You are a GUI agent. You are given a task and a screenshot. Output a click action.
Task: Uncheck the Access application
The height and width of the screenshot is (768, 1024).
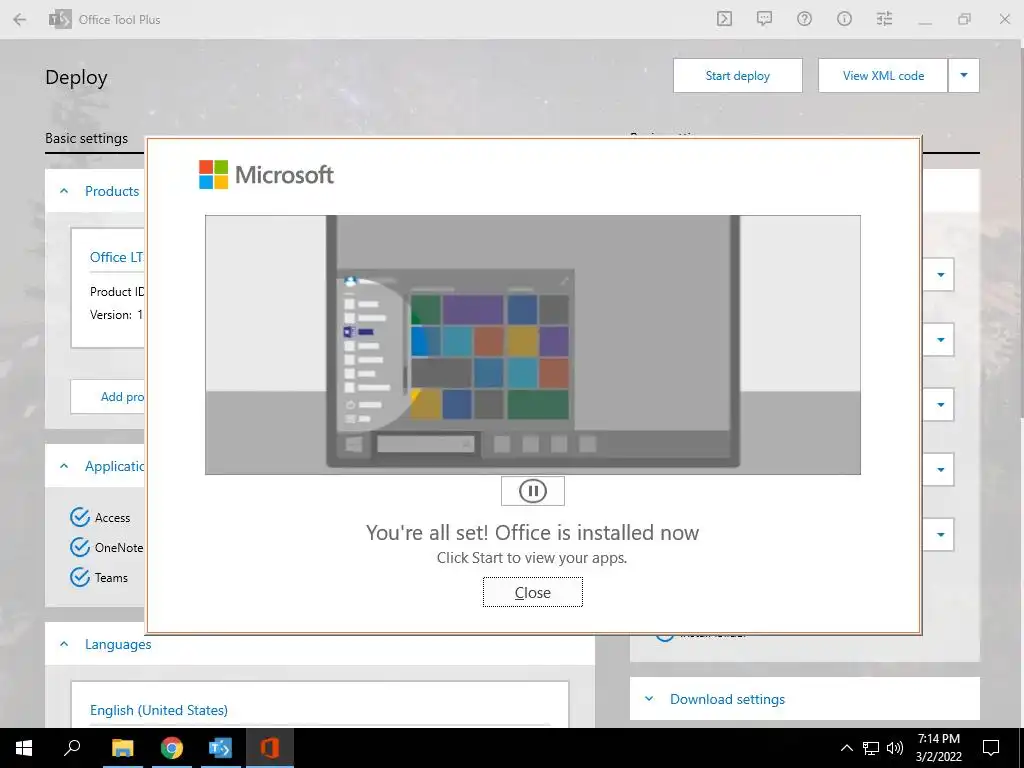click(x=80, y=517)
